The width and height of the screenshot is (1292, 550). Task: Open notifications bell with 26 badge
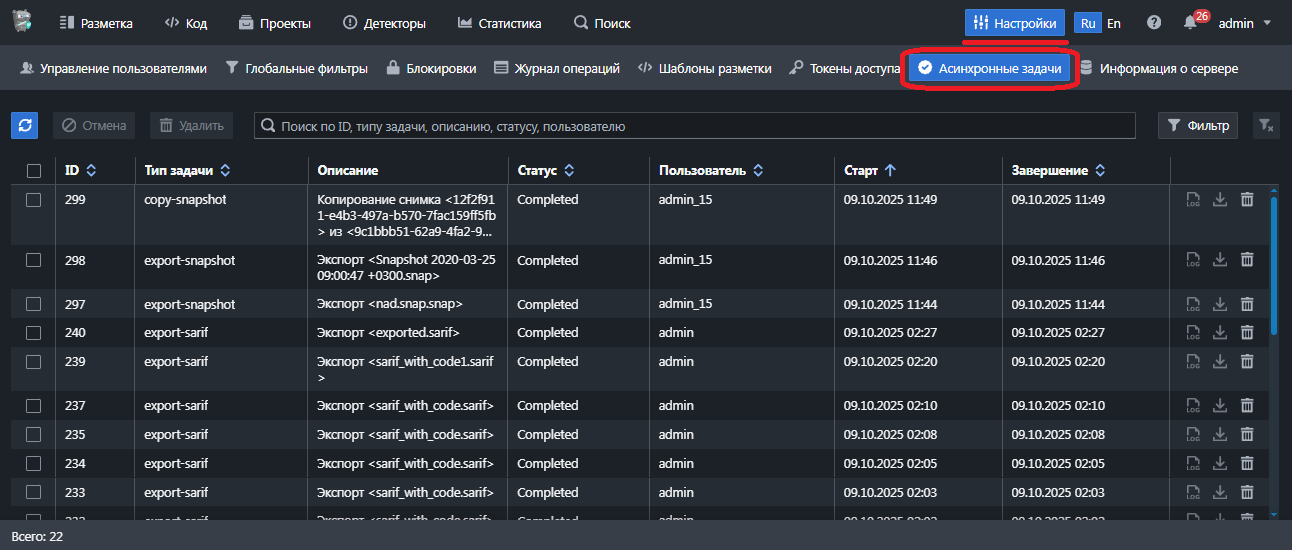pyautogui.click(x=1189, y=23)
